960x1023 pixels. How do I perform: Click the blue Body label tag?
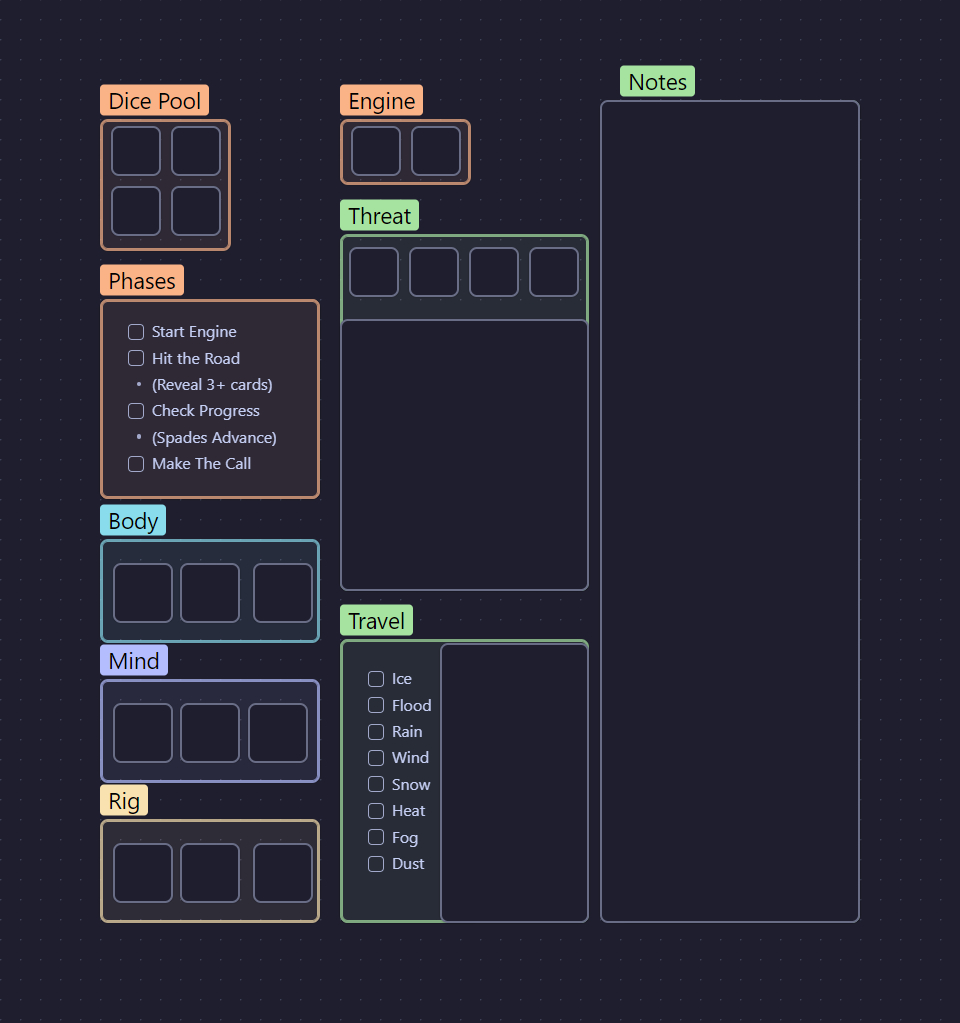coord(133,521)
